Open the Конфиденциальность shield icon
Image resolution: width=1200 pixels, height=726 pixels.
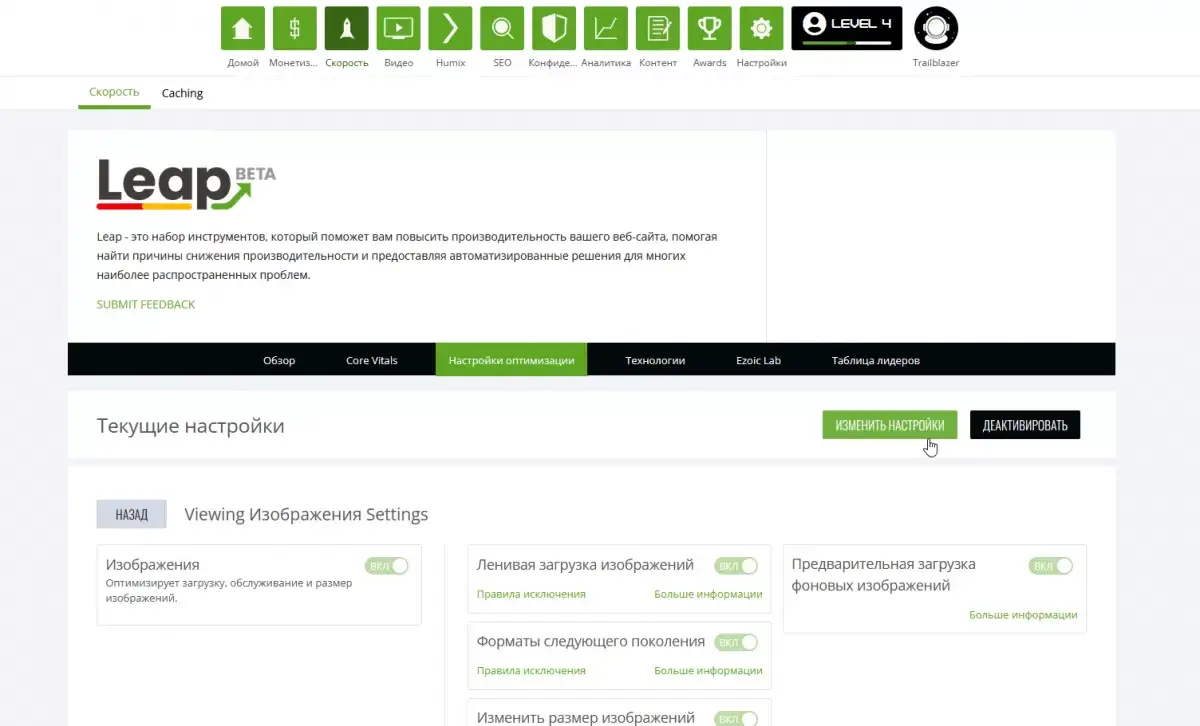pos(554,28)
